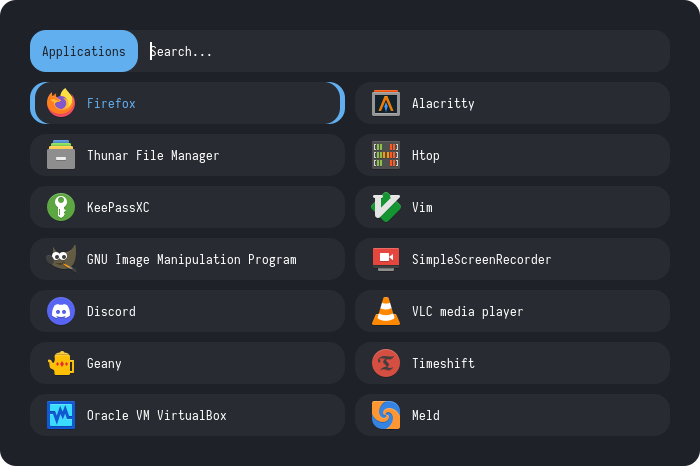
Task: Click the Meld swirl icon
Action: click(386, 415)
